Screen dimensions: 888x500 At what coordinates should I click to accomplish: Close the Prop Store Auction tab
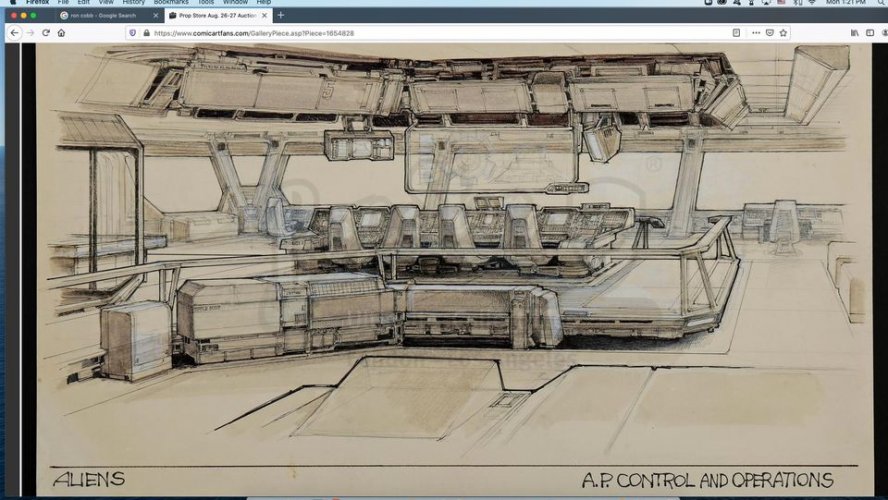click(264, 15)
